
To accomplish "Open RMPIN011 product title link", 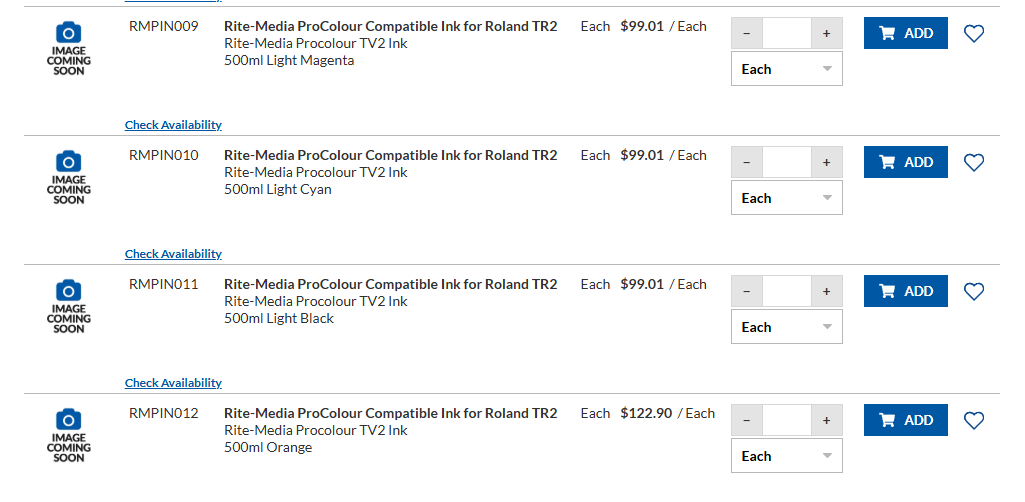I will [390, 284].
